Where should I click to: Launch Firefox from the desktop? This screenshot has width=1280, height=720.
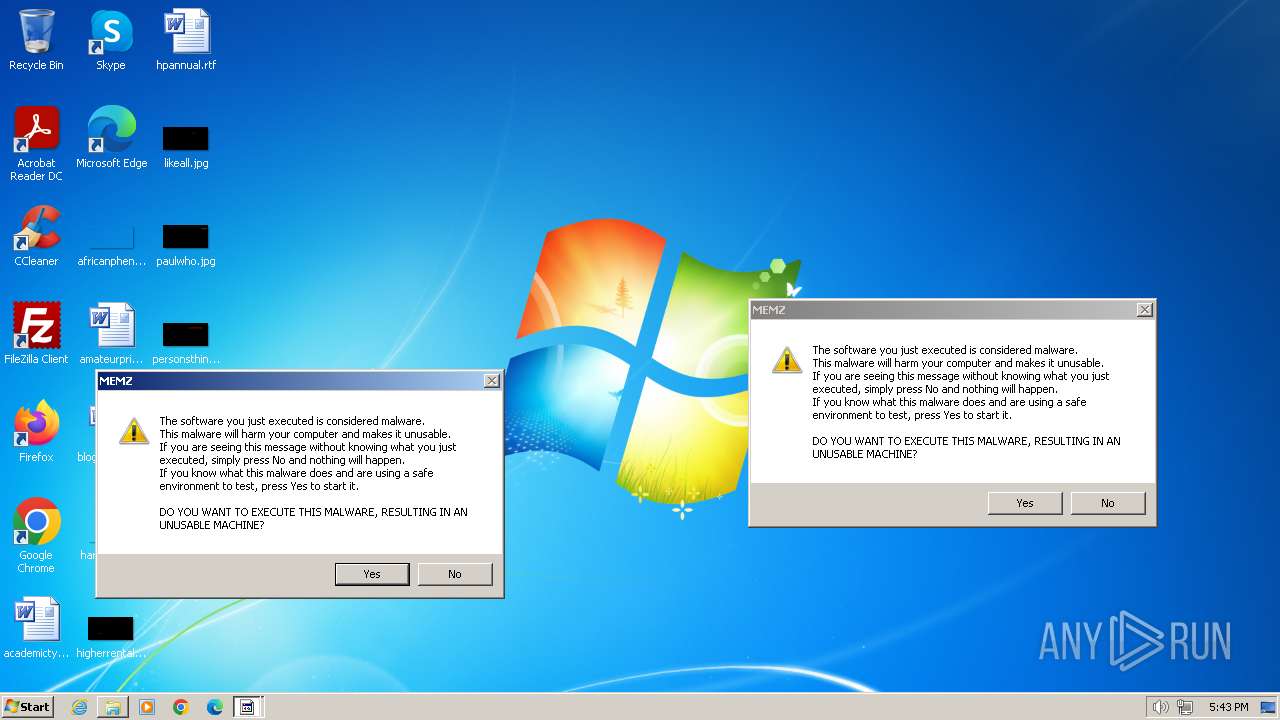(x=36, y=431)
